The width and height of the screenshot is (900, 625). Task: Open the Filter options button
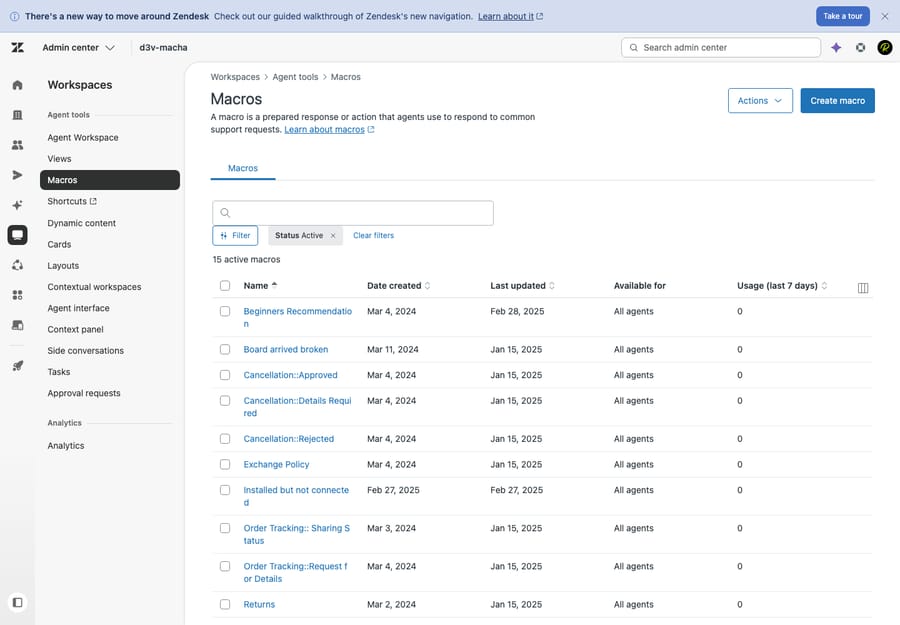(235, 236)
